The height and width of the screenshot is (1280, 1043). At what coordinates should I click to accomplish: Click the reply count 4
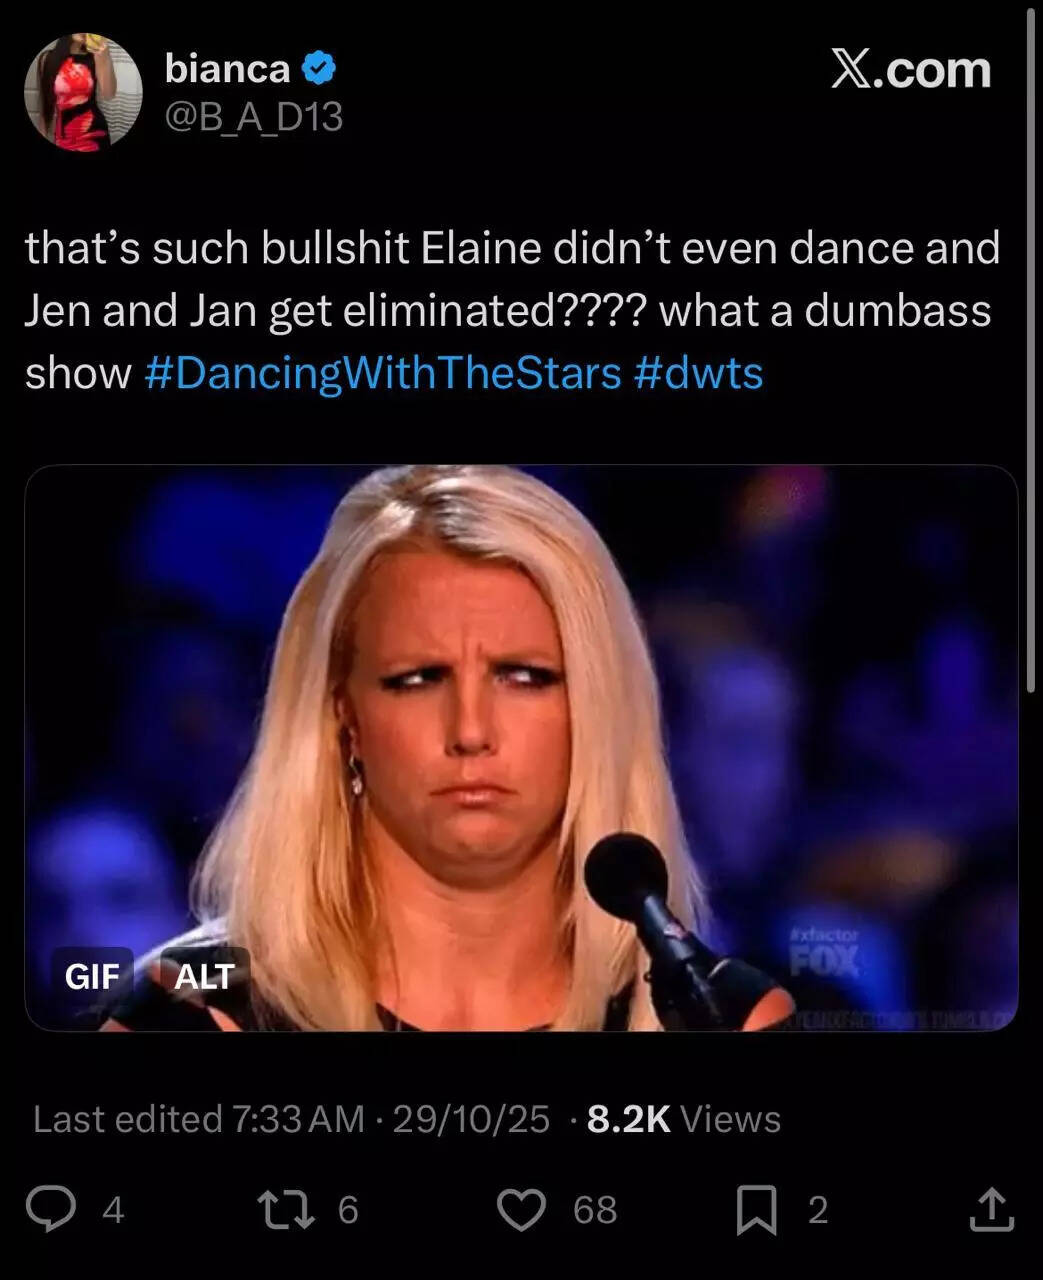113,1210
